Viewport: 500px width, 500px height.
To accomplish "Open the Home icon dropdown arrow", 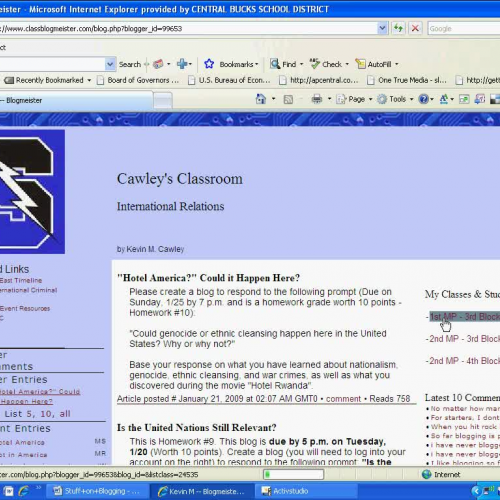I will [x=274, y=99].
